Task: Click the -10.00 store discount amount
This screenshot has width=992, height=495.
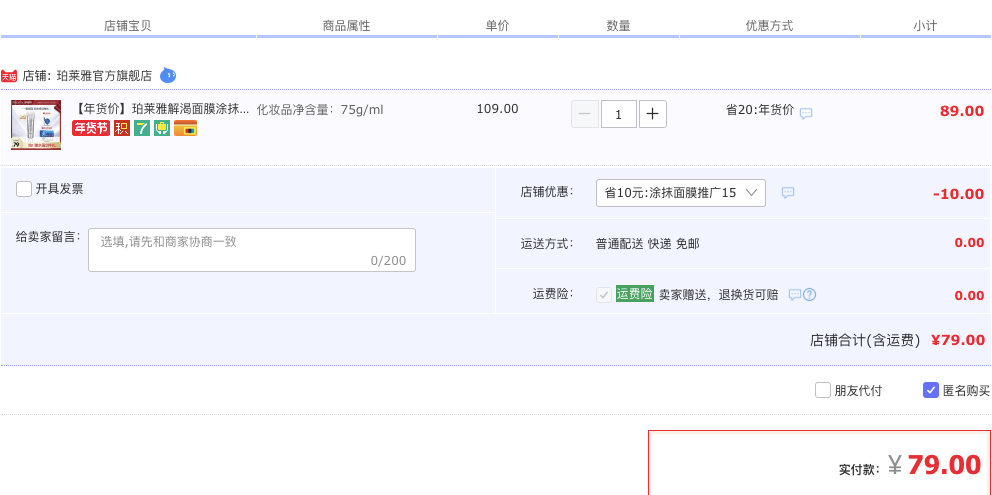Action: [958, 194]
